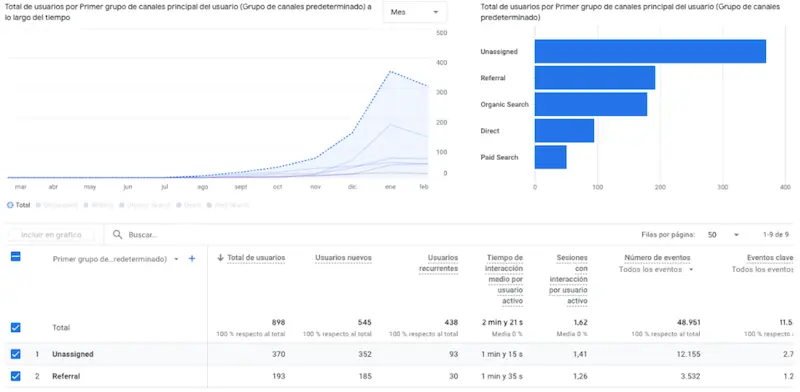Click the Organic Search bar in the bar chart
800x392 pixels.
591,104
